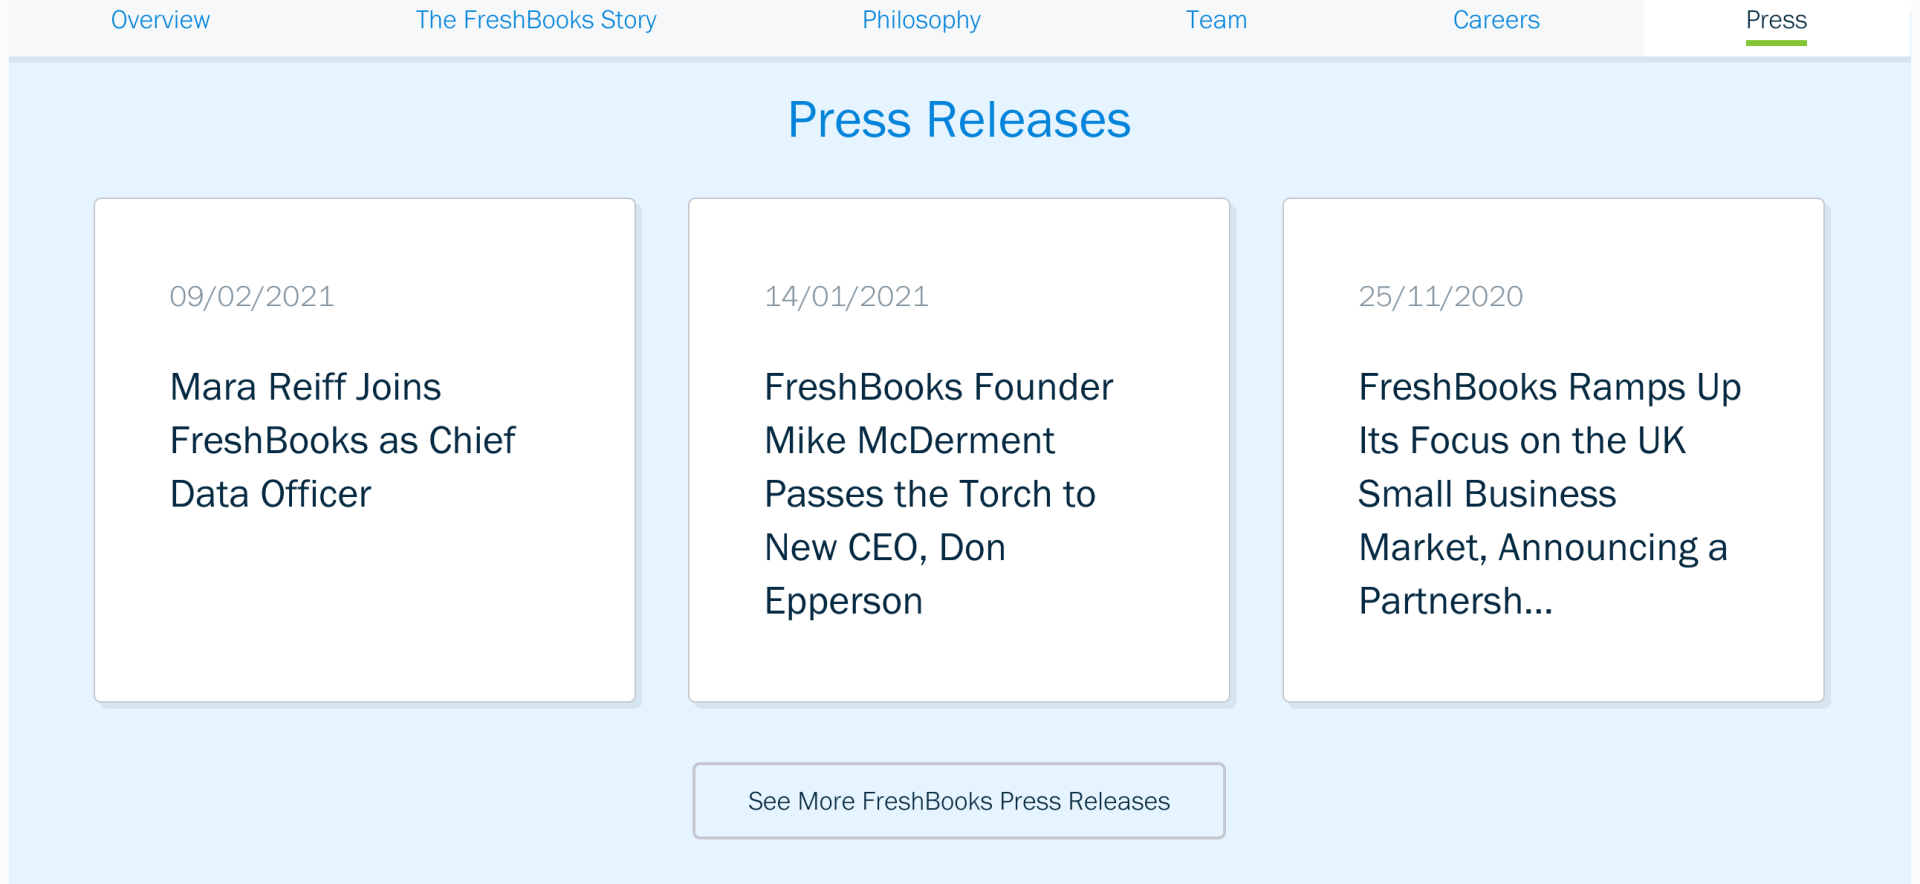Screen dimensions: 1920x884
Task: Select the middle press release card
Action: coord(958,449)
